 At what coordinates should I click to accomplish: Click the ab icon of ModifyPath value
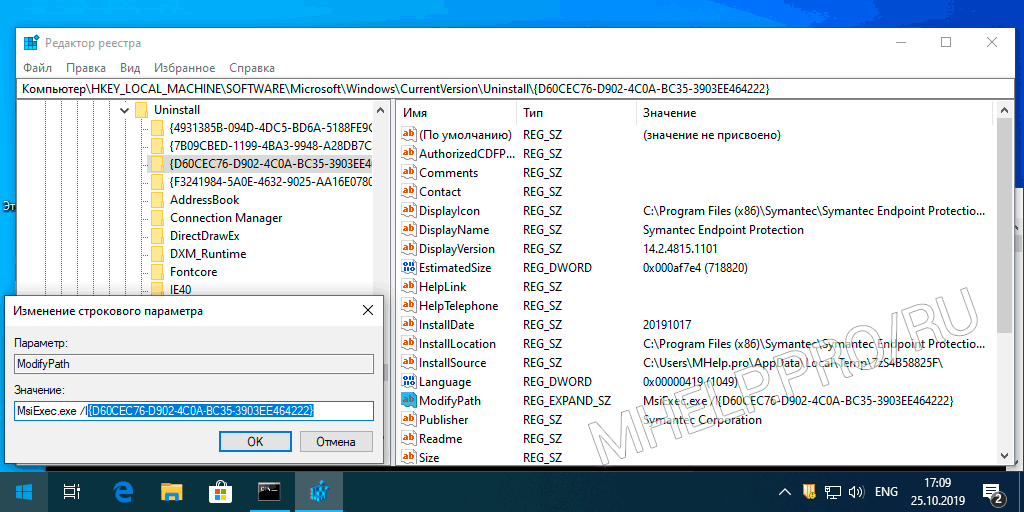point(409,400)
